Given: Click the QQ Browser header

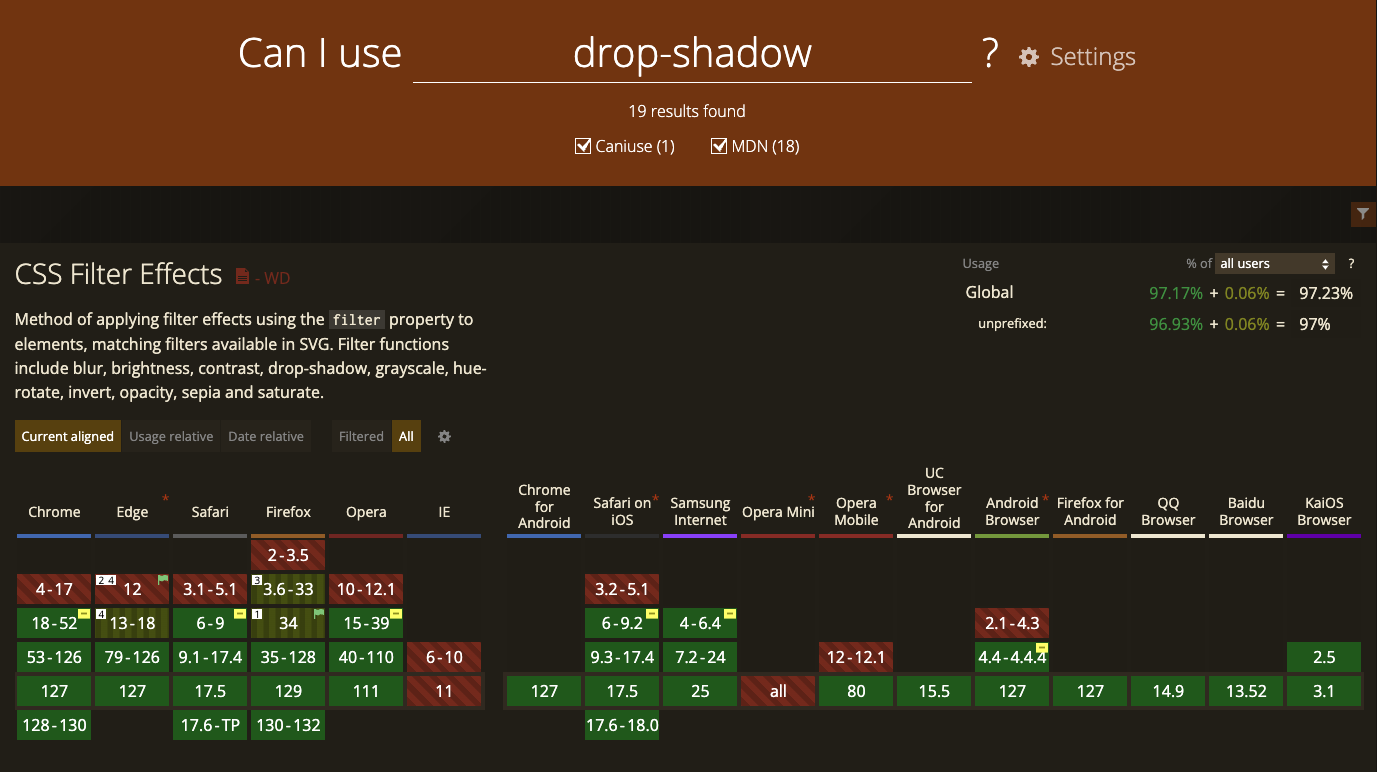Looking at the screenshot, I should click(1168, 511).
